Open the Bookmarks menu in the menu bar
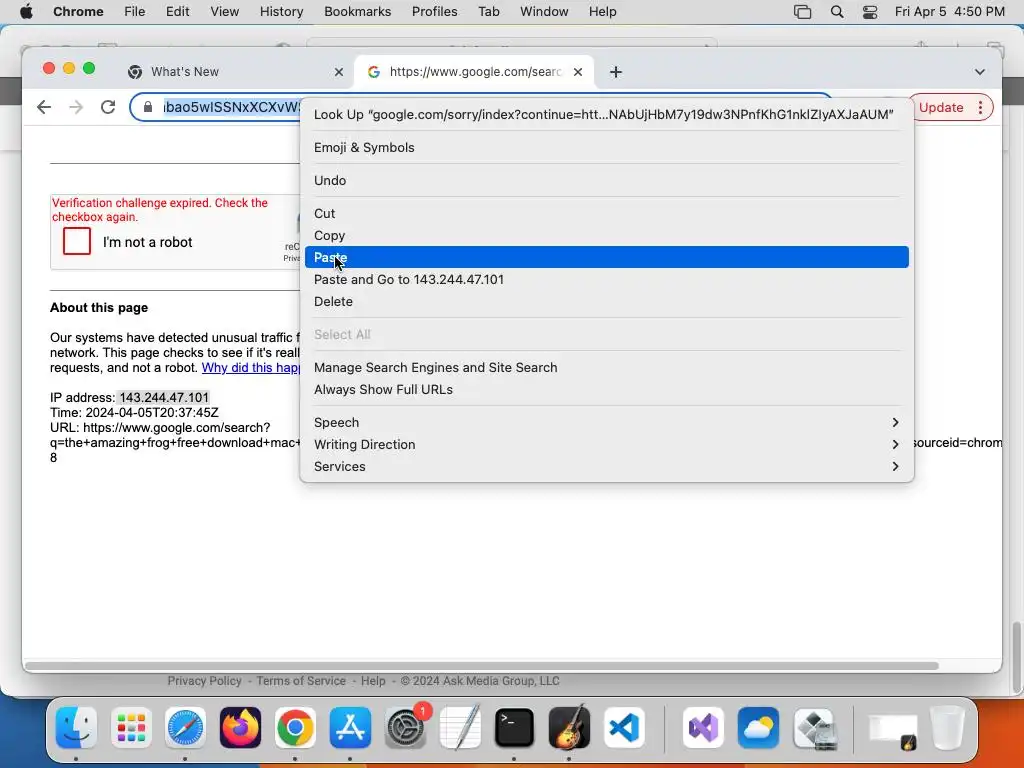The height and width of the screenshot is (768, 1024). (357, 12)
